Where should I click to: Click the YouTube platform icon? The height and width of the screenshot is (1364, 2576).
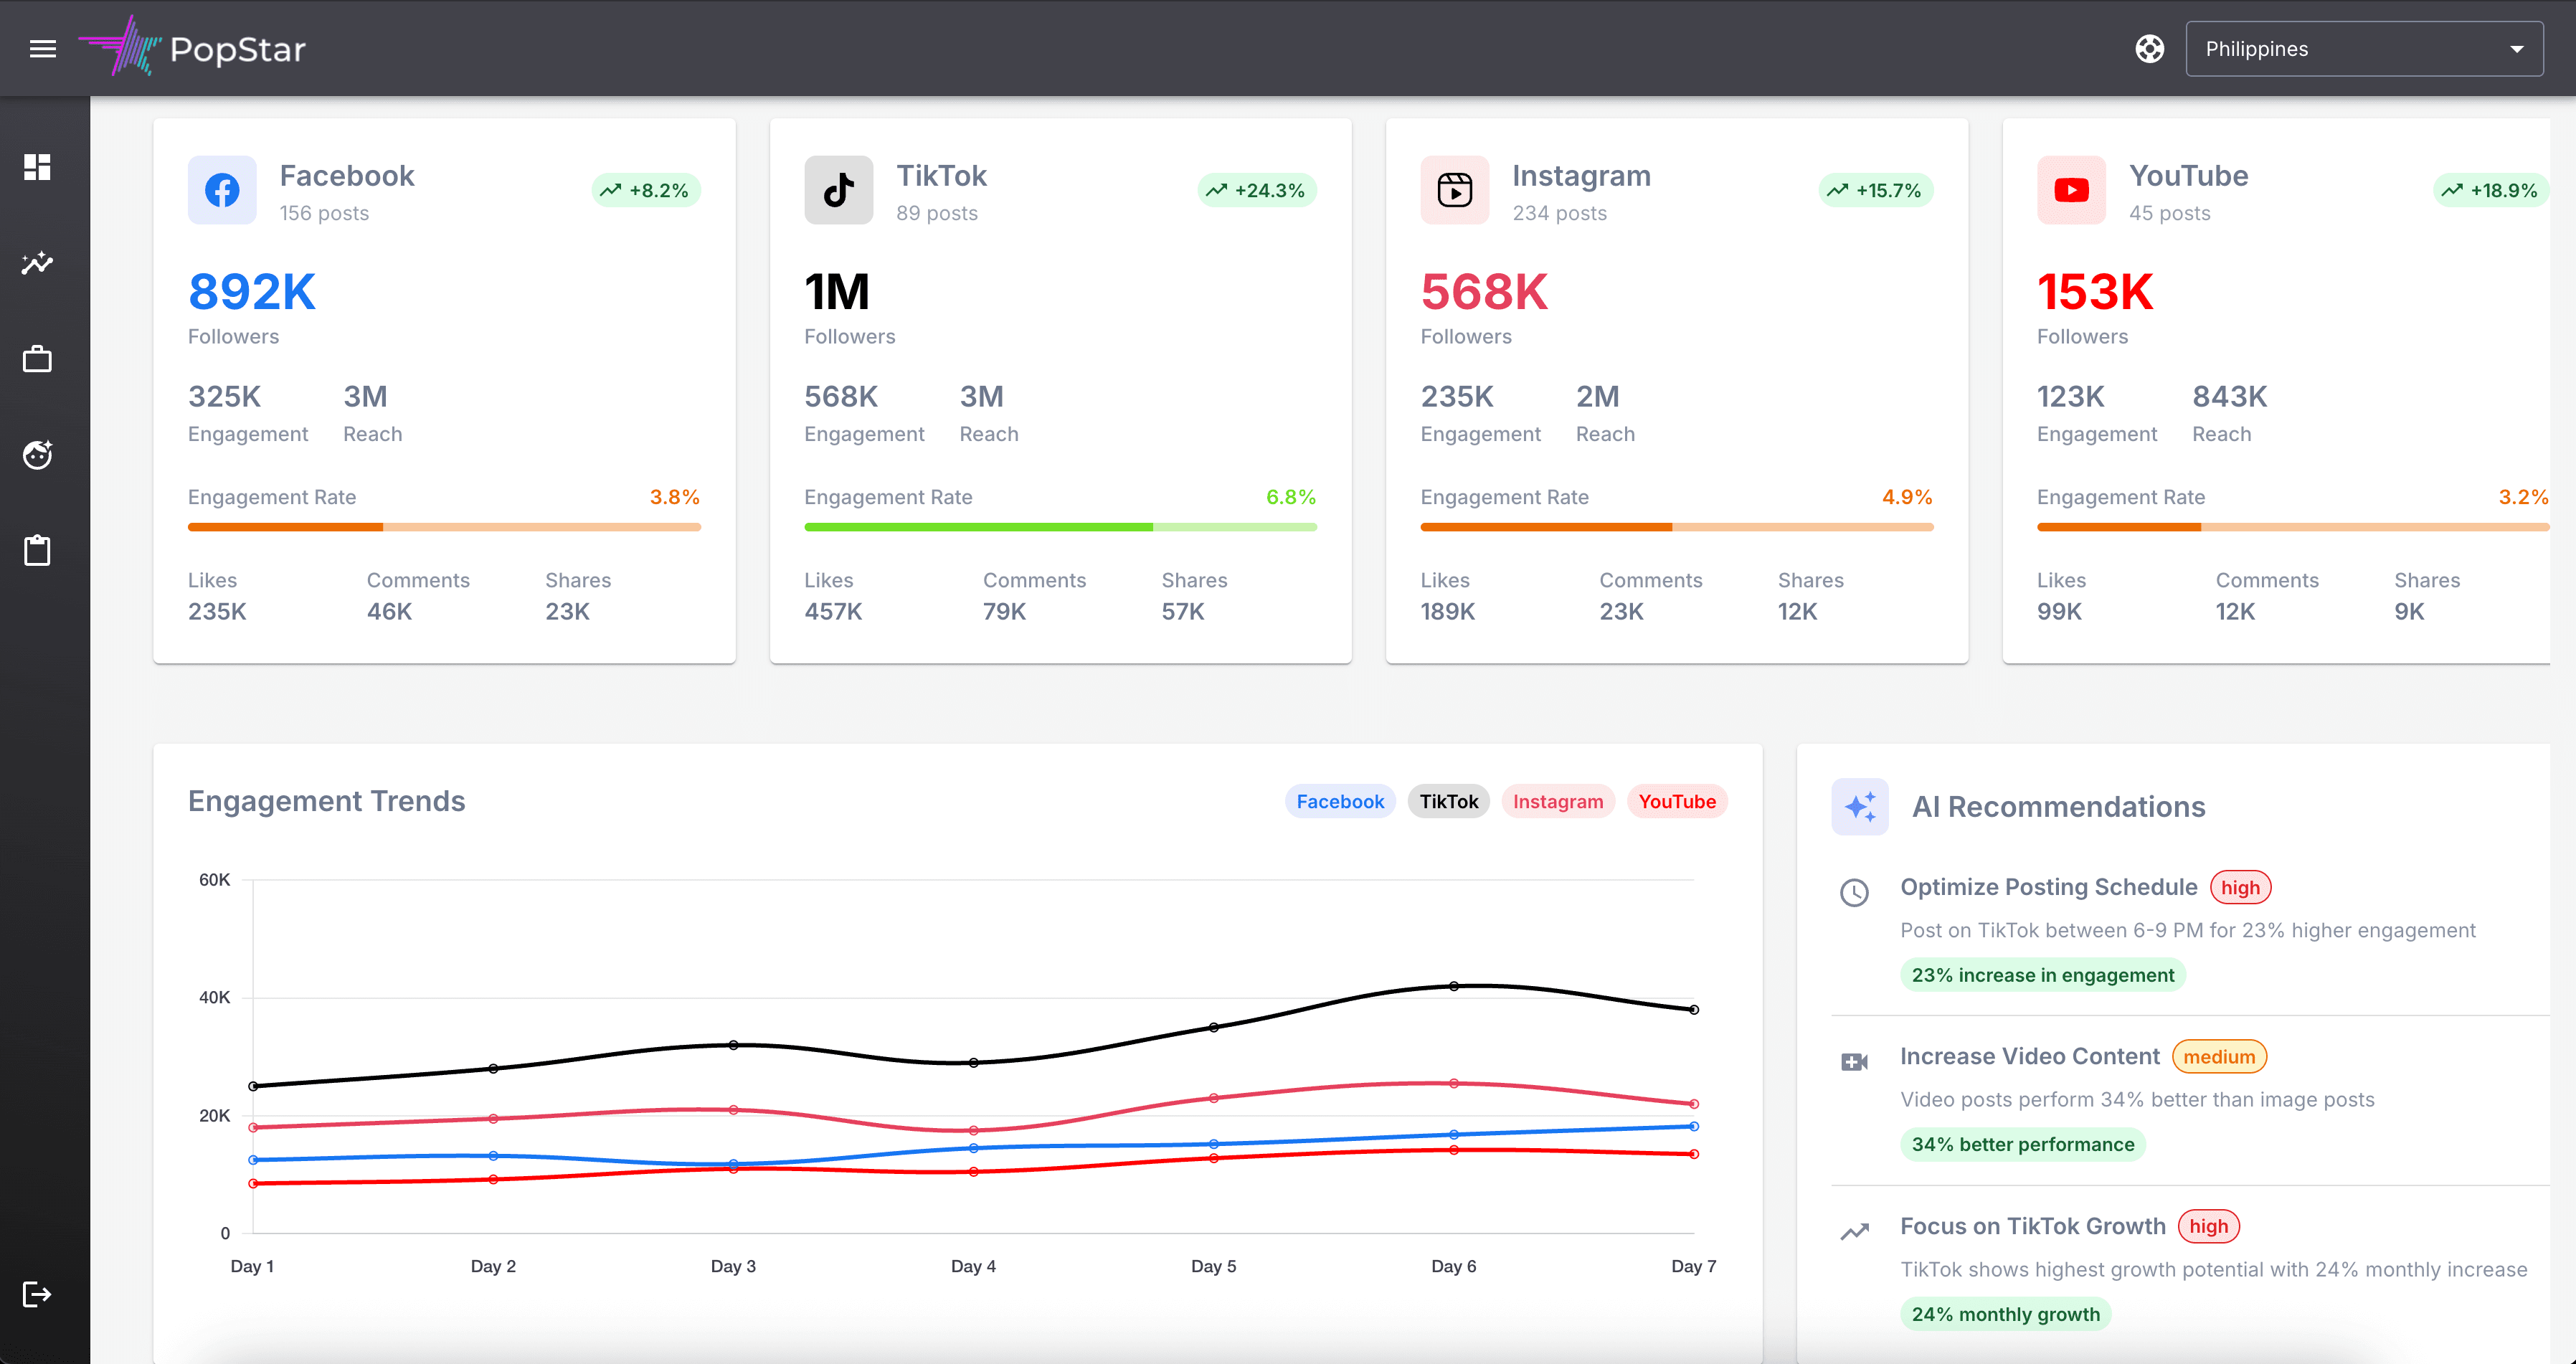2071,190
